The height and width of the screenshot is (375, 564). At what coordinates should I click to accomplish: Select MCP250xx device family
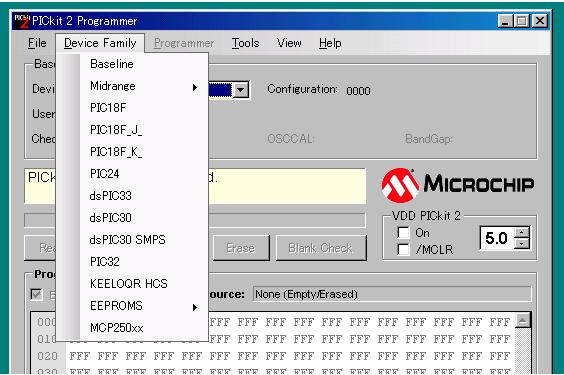[x=132, y=328]
